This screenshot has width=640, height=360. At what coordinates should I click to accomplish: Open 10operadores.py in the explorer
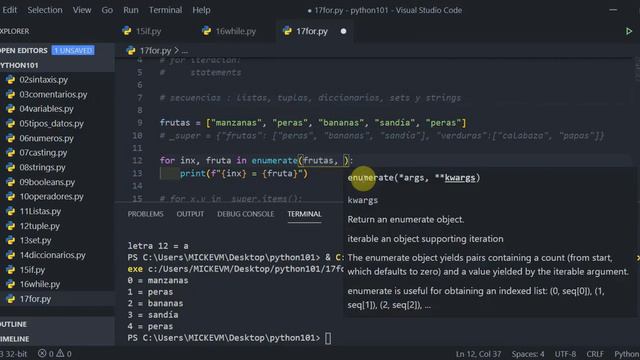click(51, 197)
